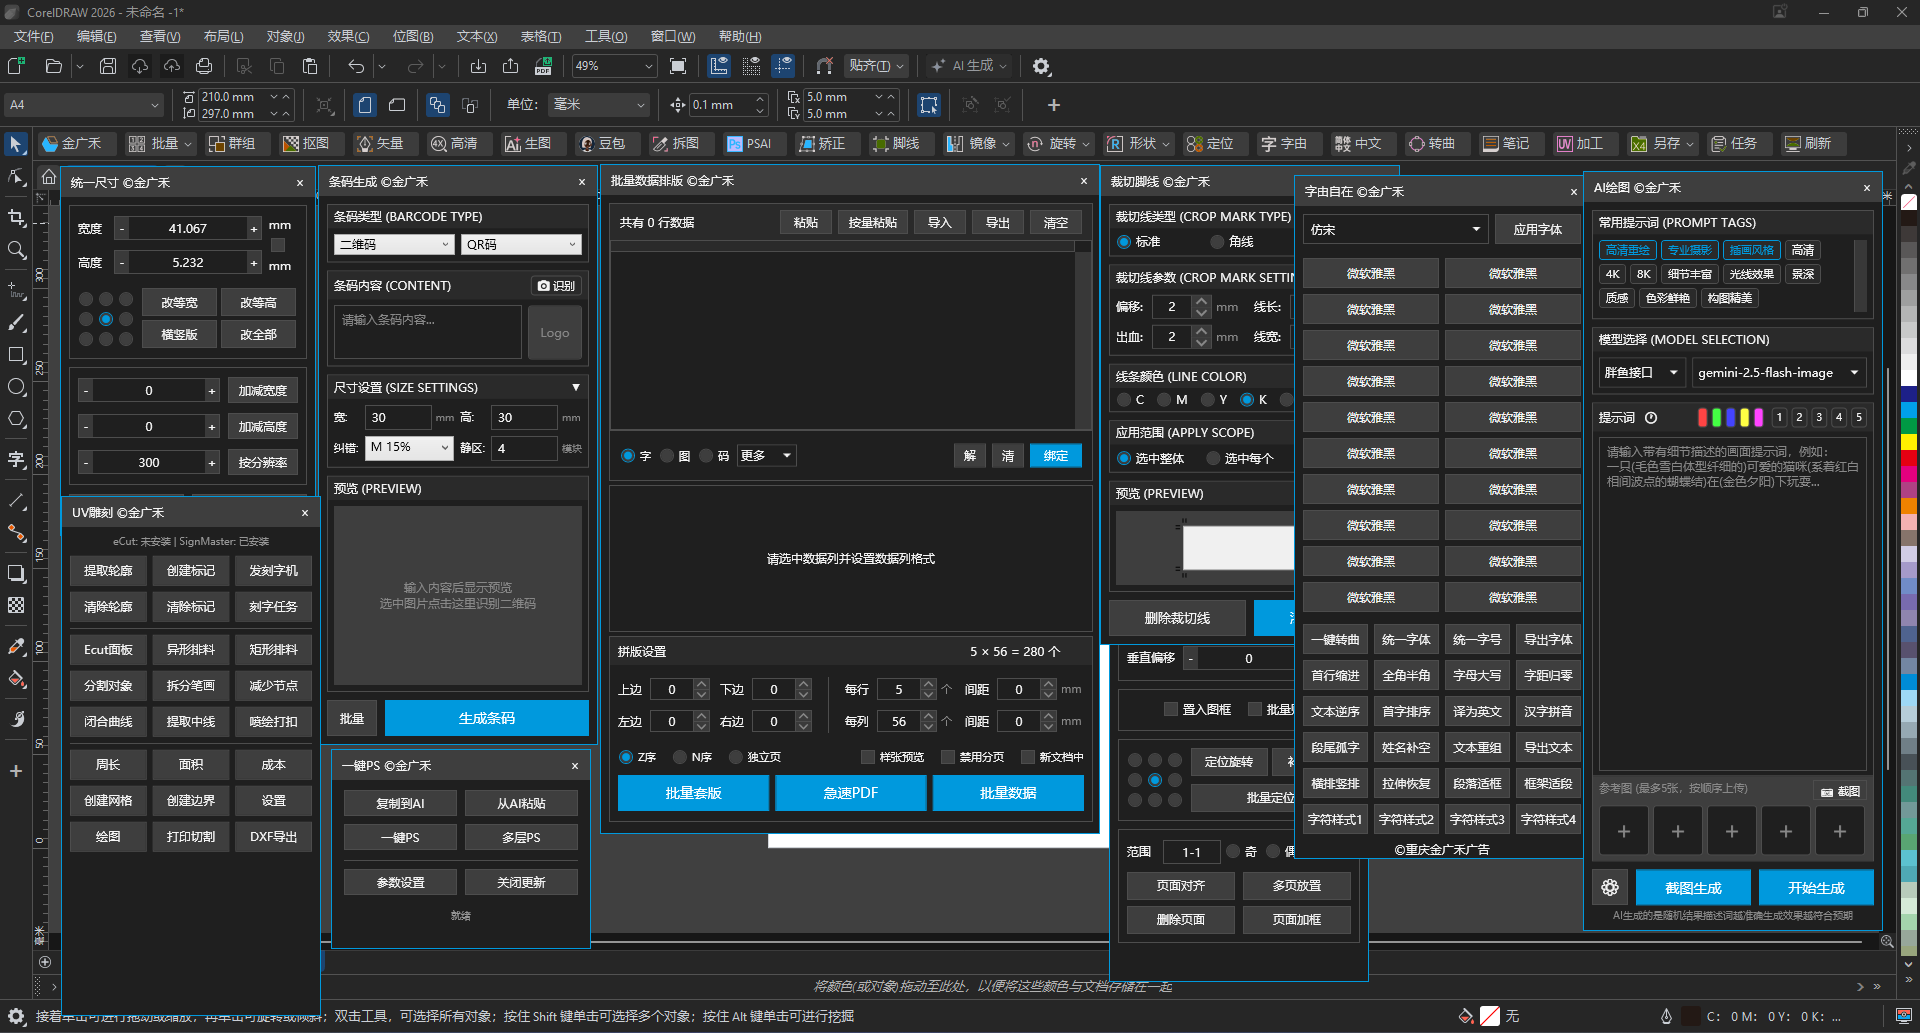Screen dimensions: 1920x1033
Task: Click the Print icon in the toolbar
Action: (x=204, y=66)
